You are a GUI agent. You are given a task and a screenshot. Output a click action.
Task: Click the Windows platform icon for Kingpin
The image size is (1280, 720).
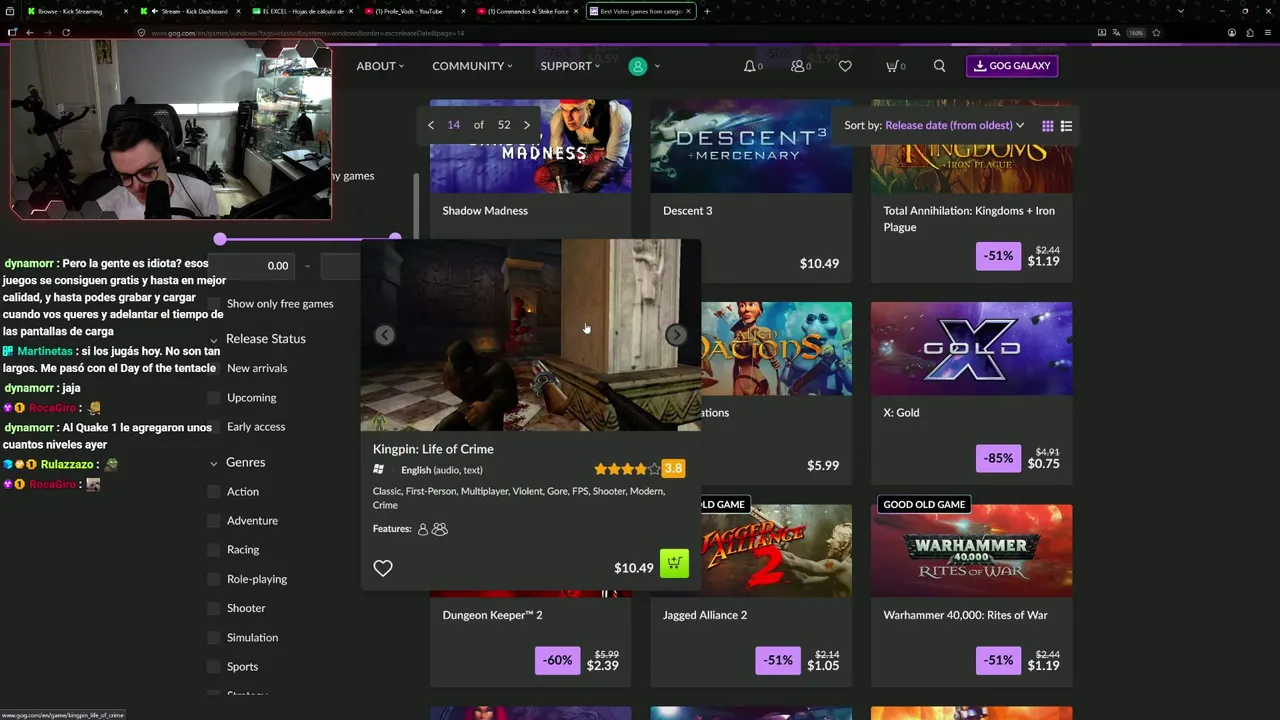click(379, 470)
